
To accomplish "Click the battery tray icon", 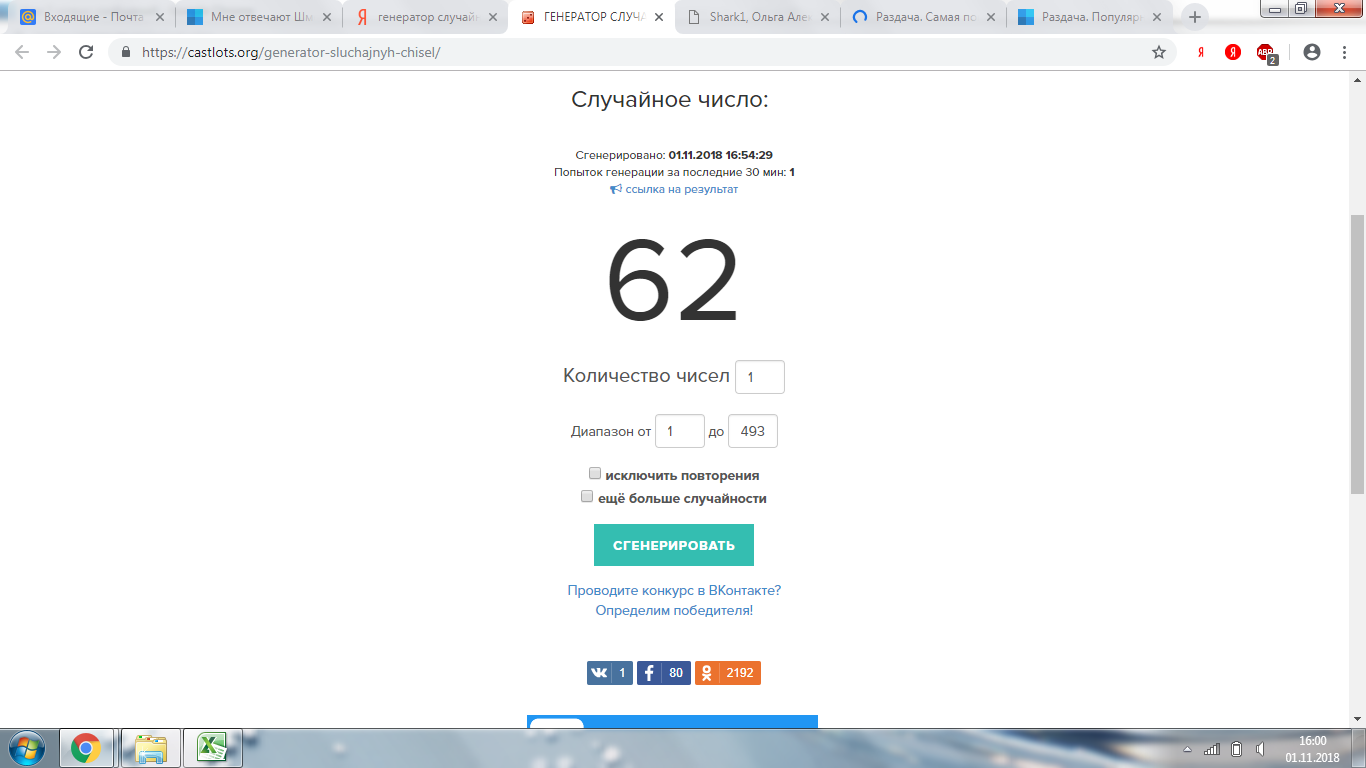I will point(1236,749).
